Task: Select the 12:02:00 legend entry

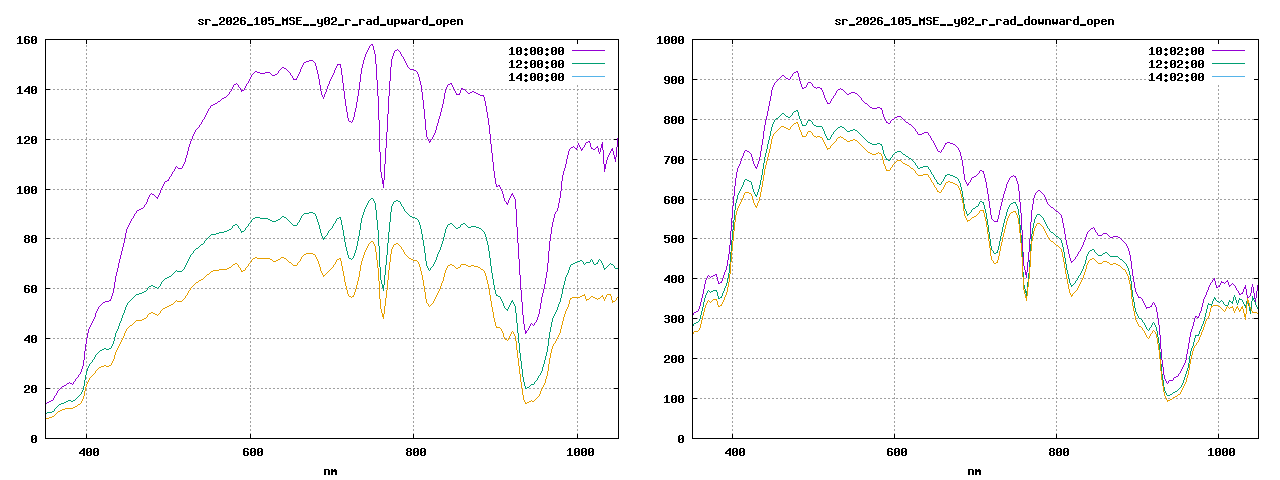Action: (1176, 64)
